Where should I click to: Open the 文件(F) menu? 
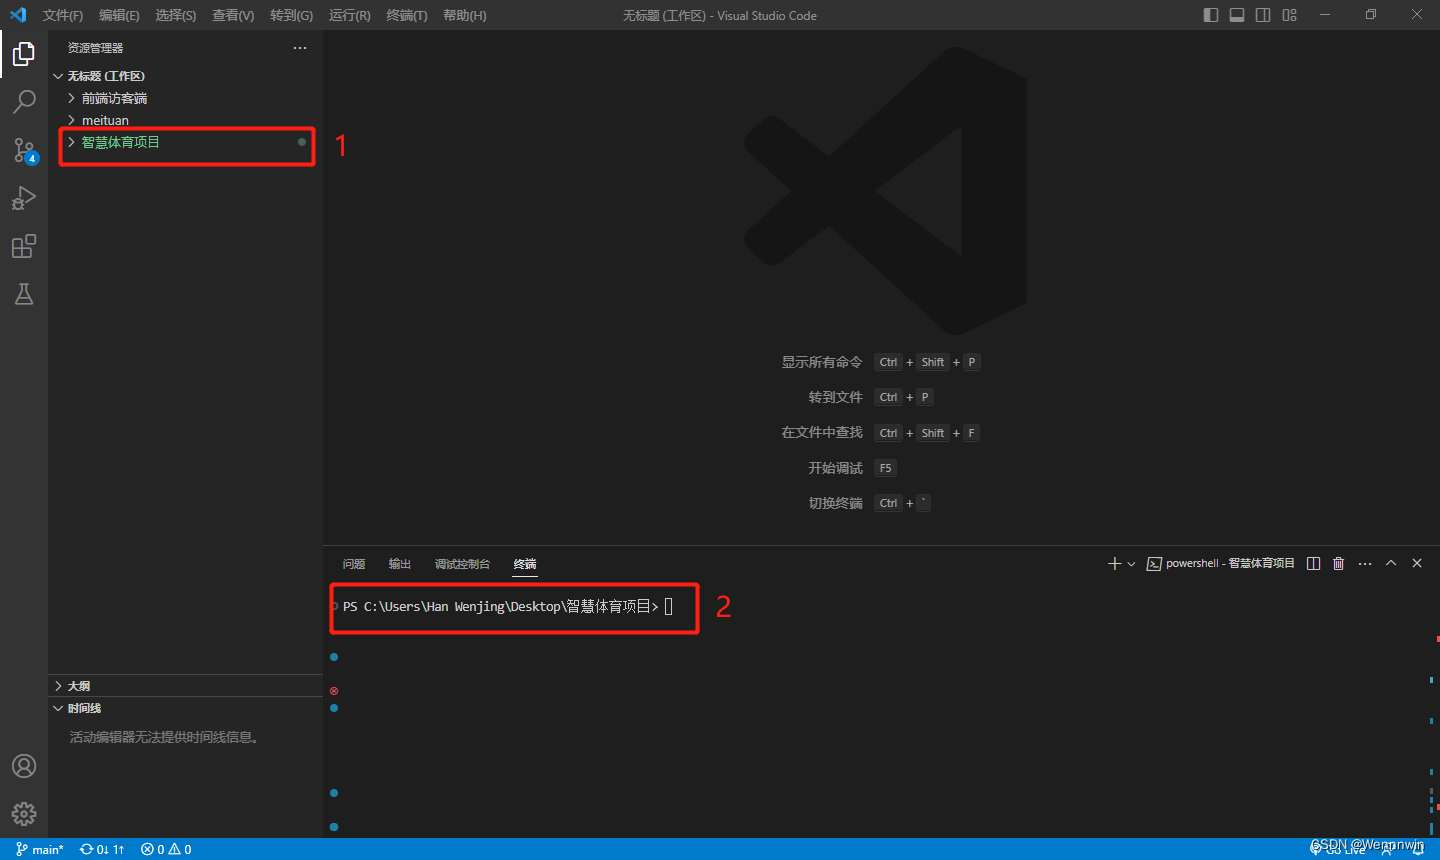tap(63, 15)
